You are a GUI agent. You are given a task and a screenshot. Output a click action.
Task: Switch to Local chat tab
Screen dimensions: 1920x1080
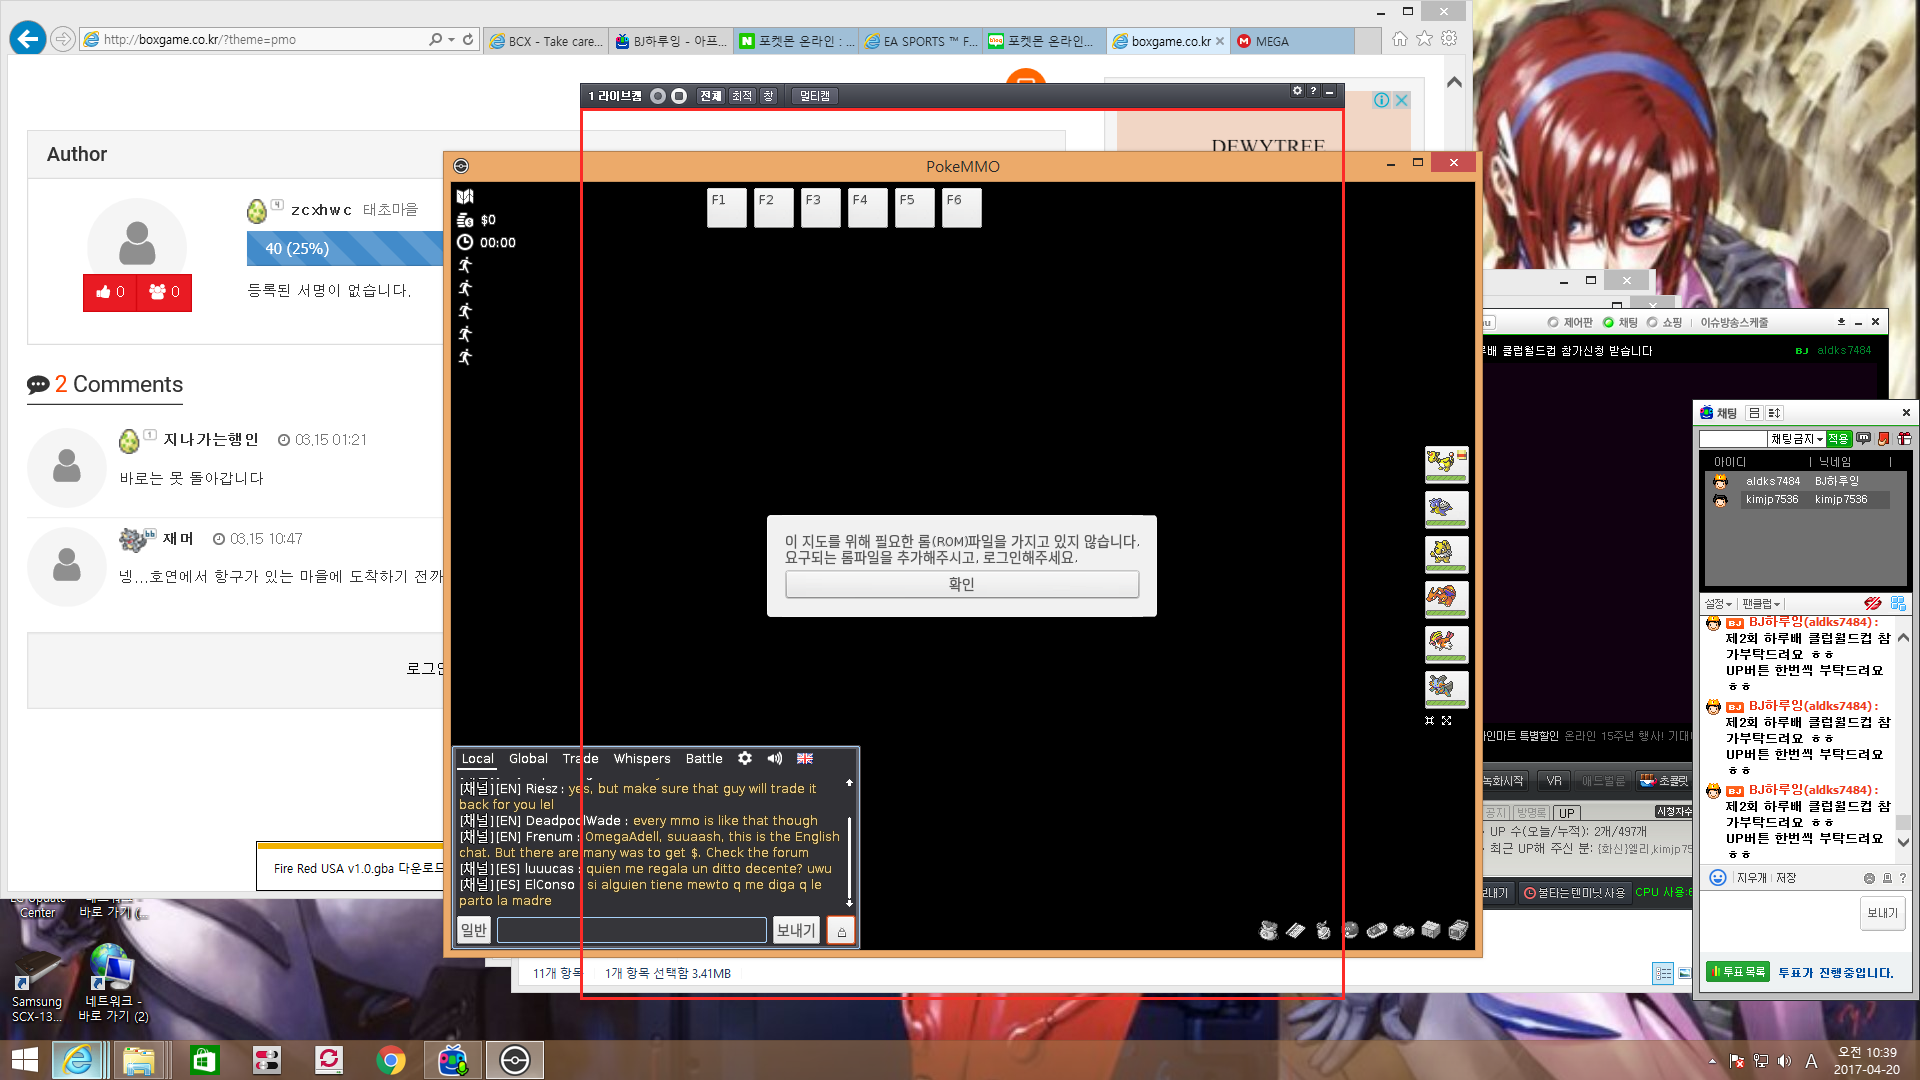pyautogui.click(x=477, y=759)
